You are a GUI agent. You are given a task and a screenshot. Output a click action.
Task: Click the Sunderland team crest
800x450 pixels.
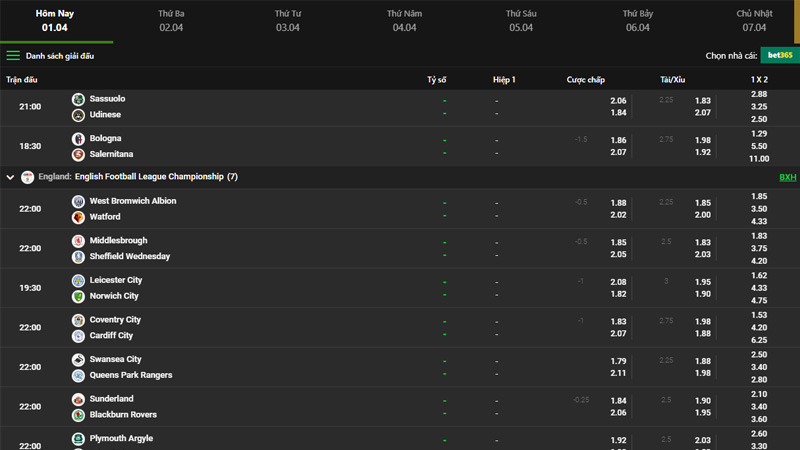(x=78, y=399)
